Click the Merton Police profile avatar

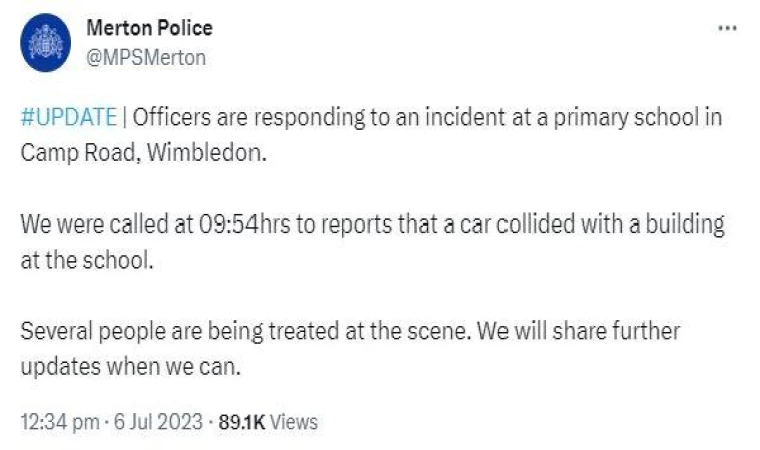point(46,42)
